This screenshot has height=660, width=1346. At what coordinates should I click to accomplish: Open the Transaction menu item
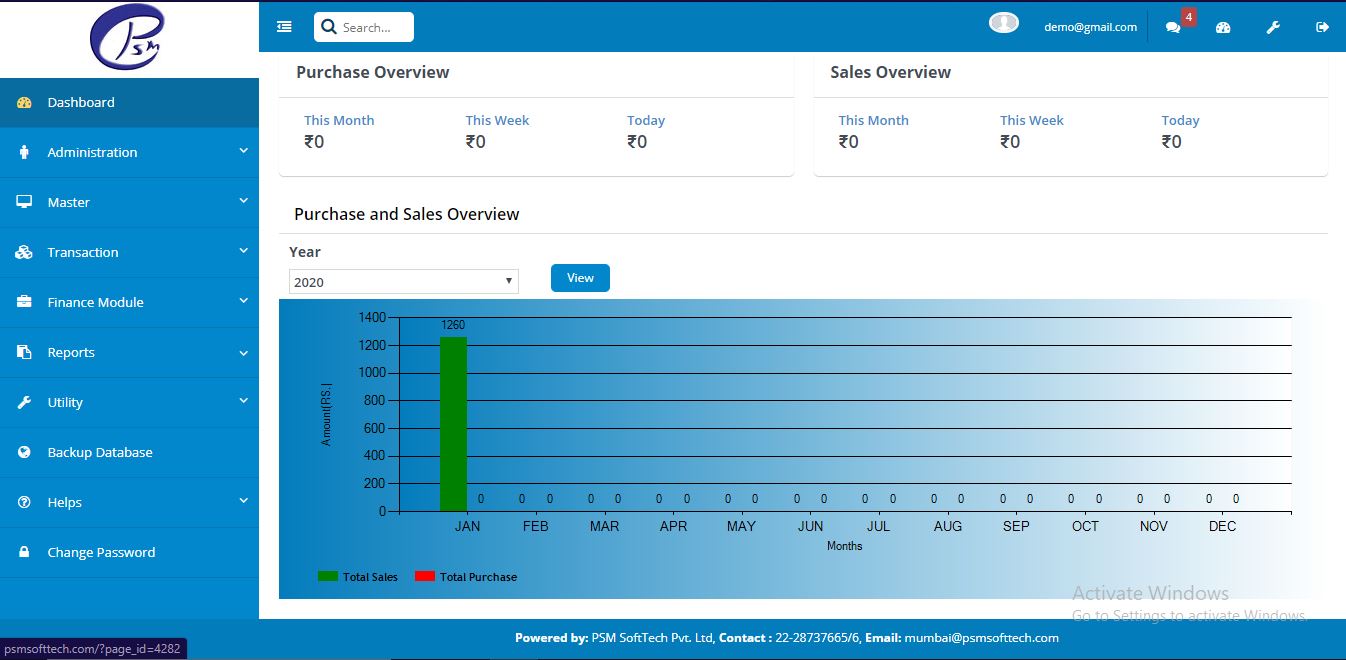click(x=129, y=252)
